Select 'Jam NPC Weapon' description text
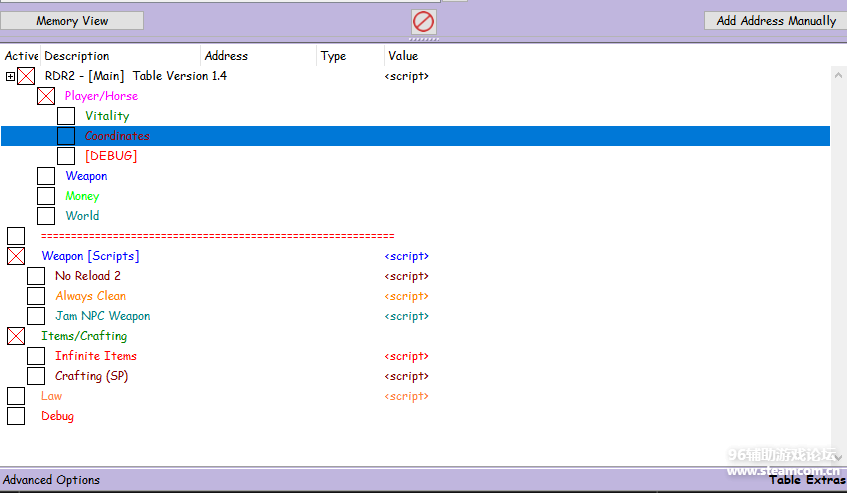Screen dimensions: 847x493 (x=103, y=316)
